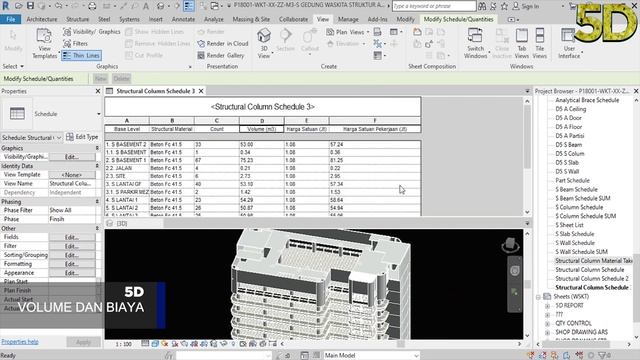640x360 pixels.
Task: Collapse Phasing properties section
Action: point(97,202)
